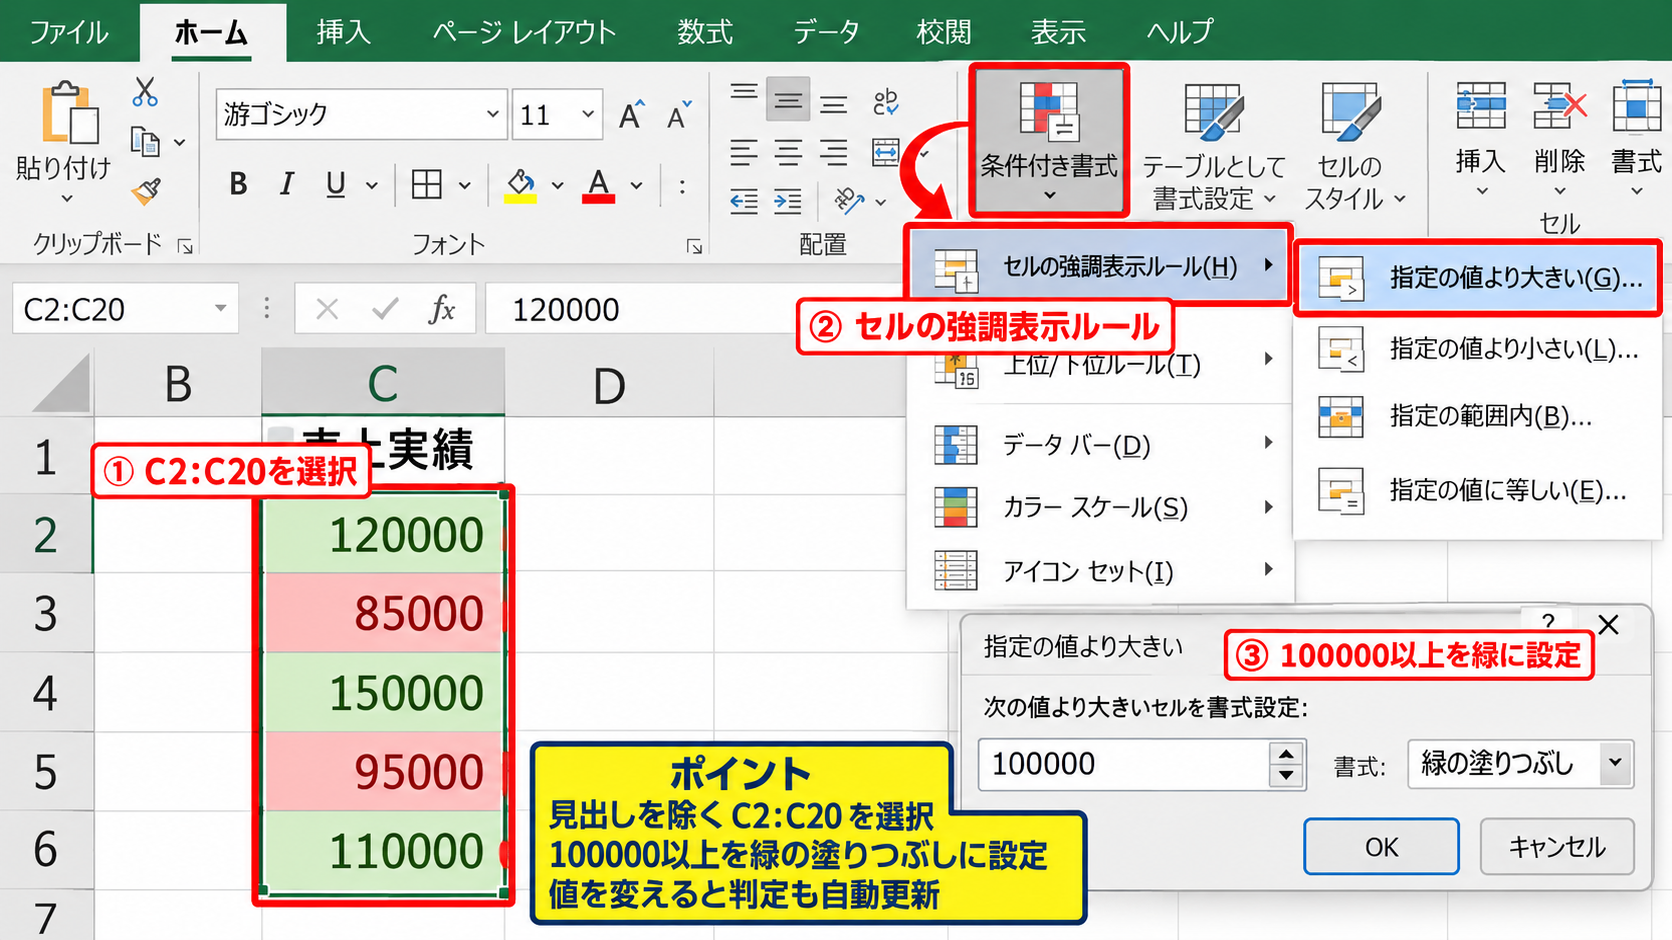Click the Delete cells (削除) icon
Screen dimensions: 1672x940
1559,106
